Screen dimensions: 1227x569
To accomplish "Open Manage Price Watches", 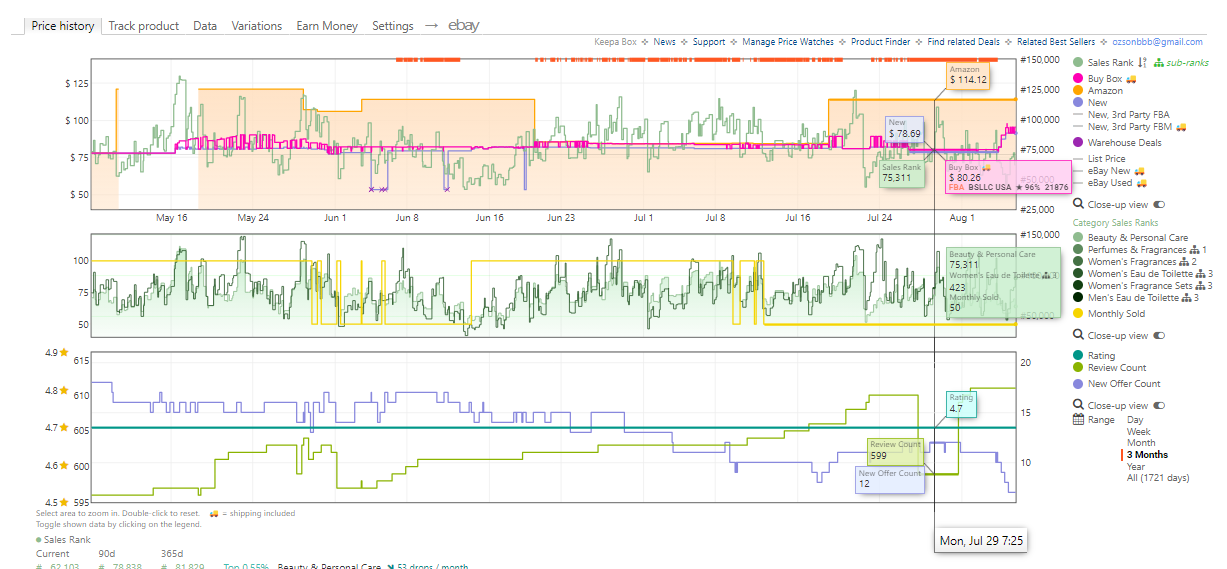I will pyautogui.click(x=788, y=42).
